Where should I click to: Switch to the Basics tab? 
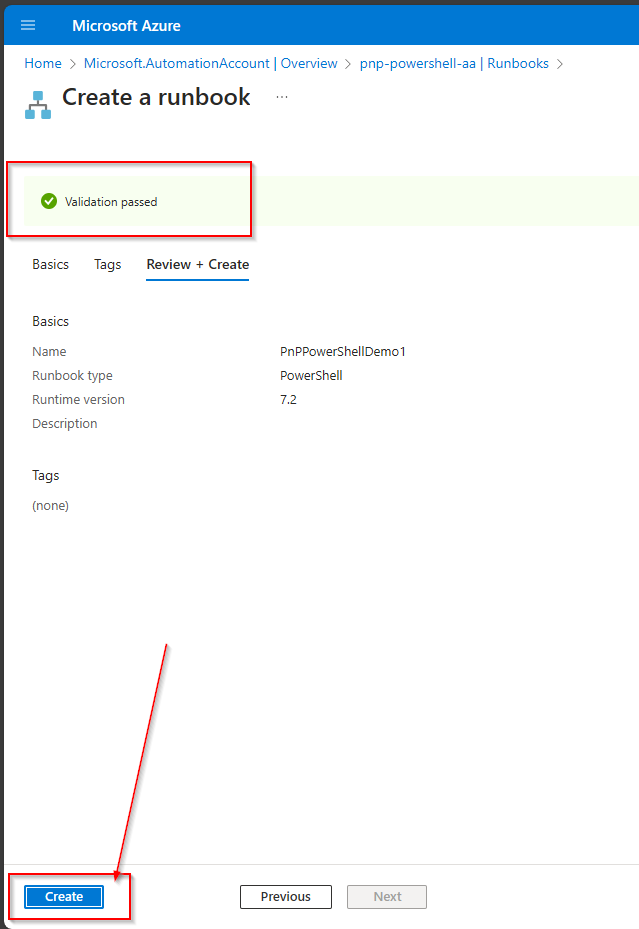[50, 264]
